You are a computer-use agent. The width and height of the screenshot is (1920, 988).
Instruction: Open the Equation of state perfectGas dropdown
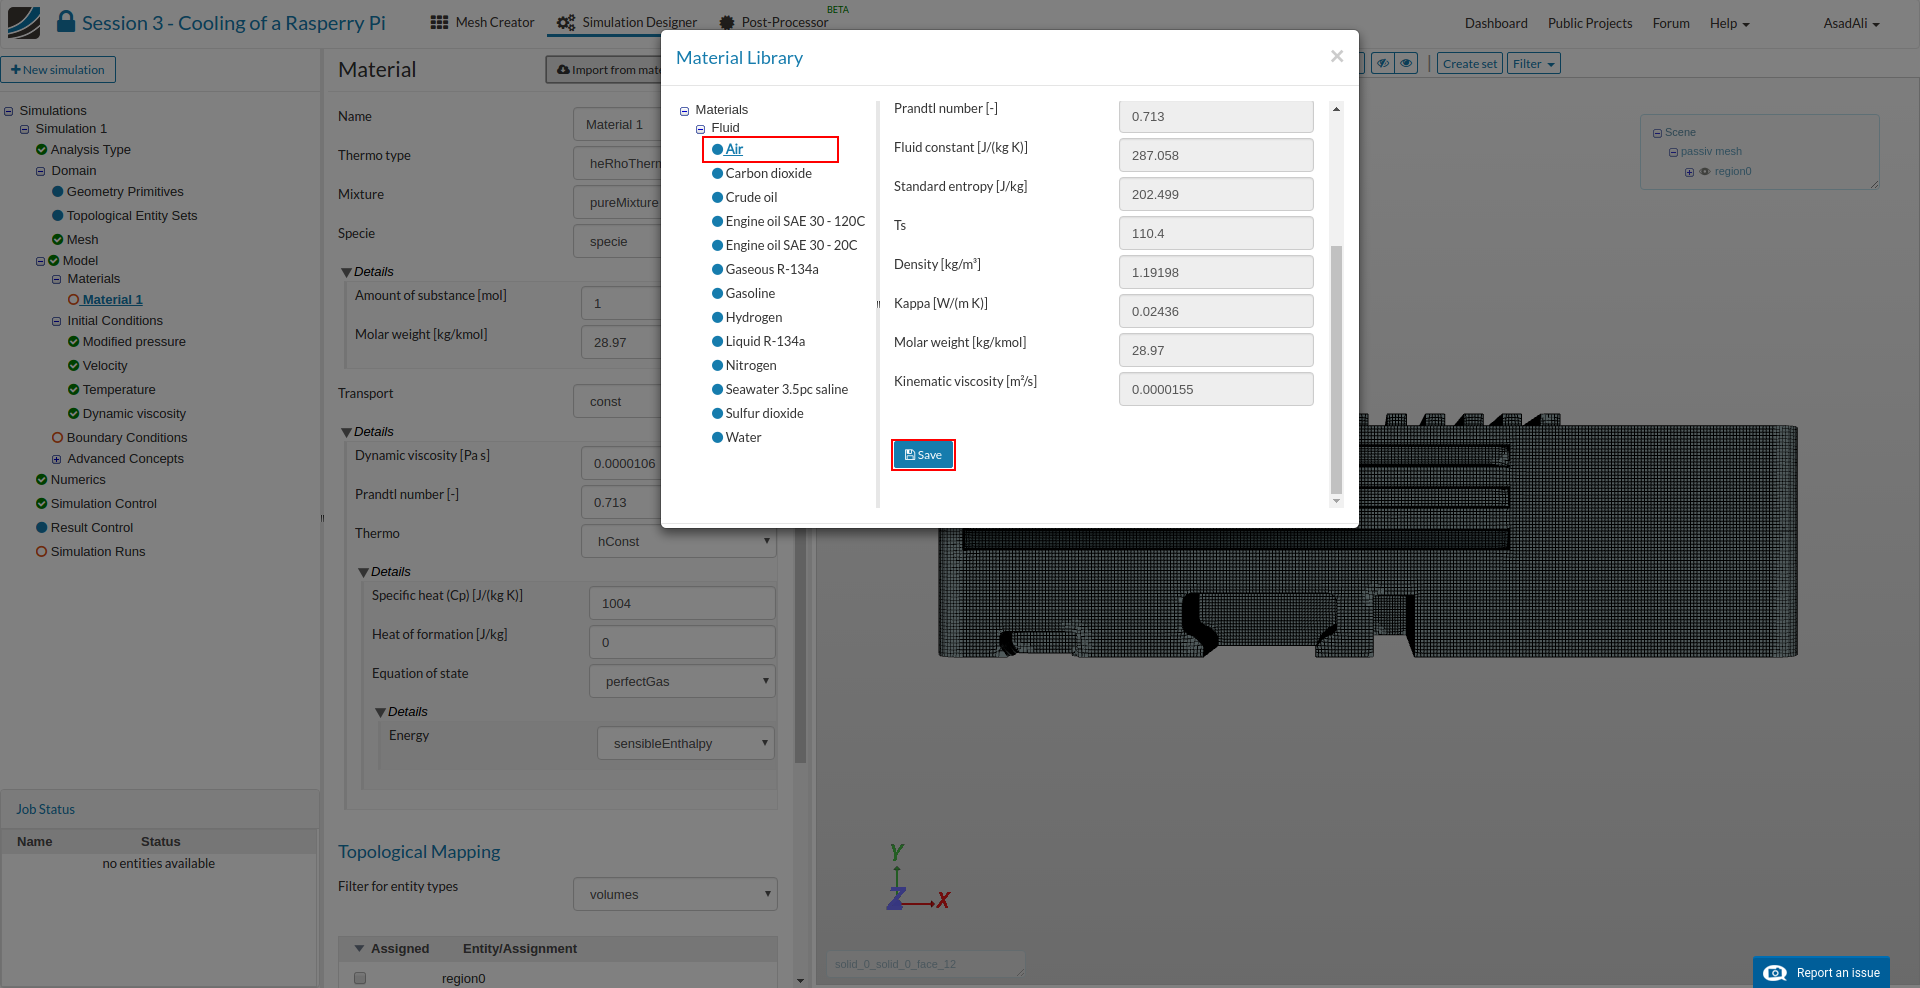(682, 681)
